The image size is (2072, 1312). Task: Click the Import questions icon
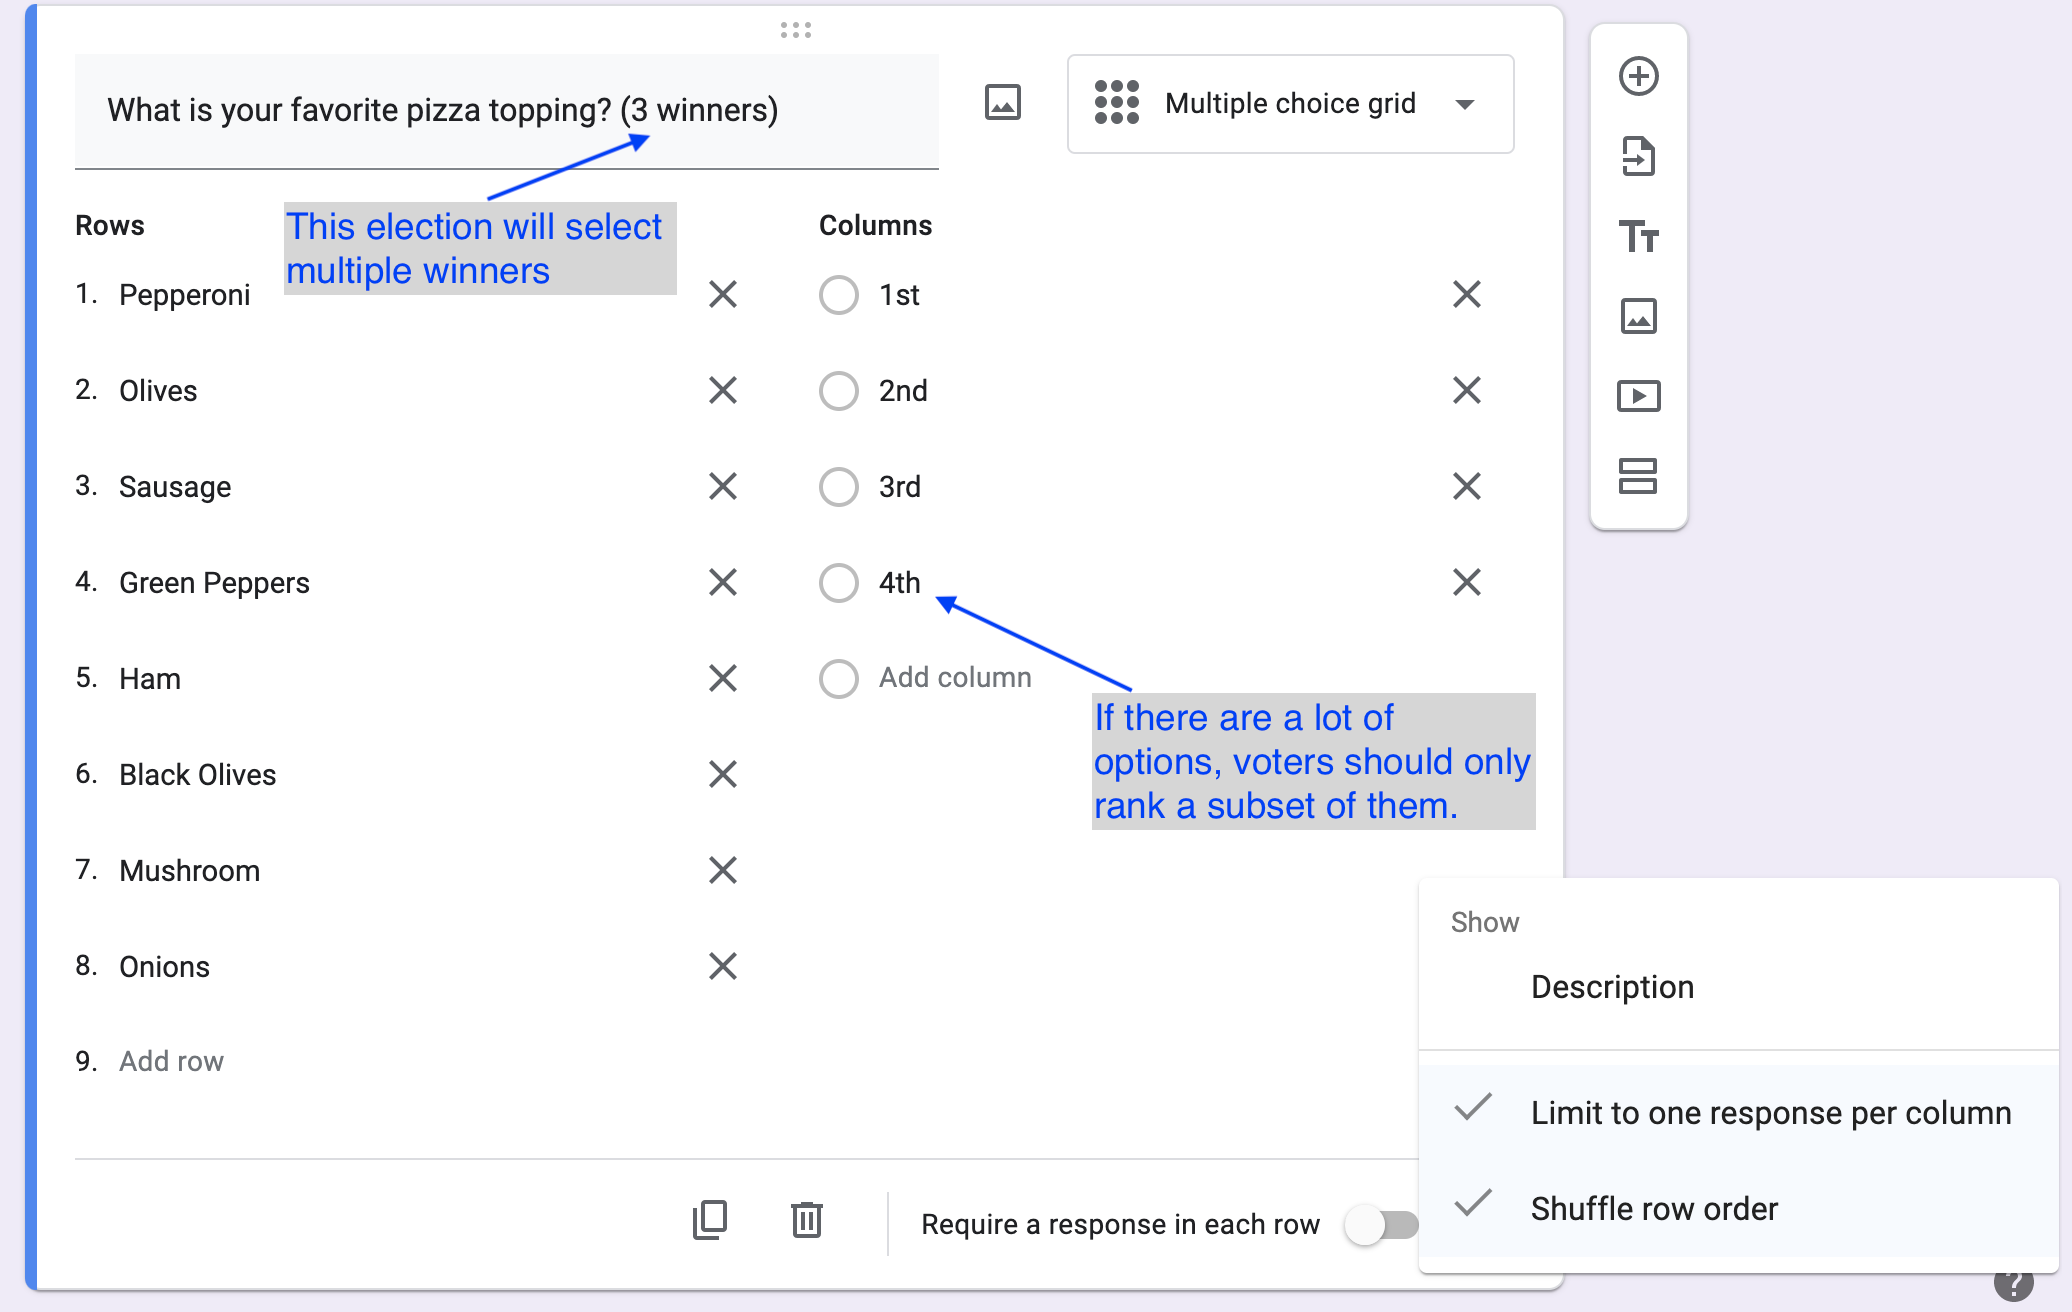[1638, 157]
